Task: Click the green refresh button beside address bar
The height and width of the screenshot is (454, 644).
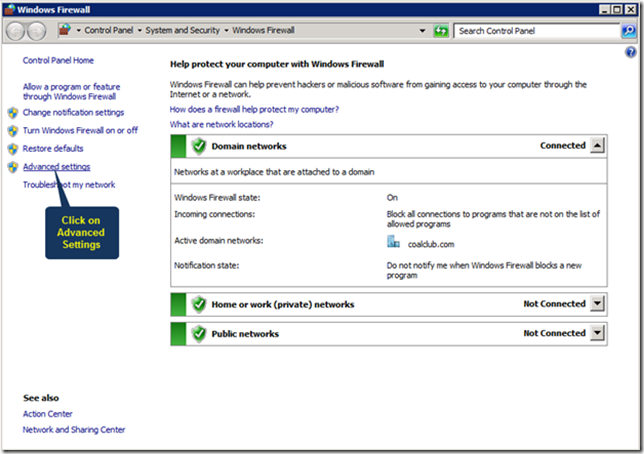Action: tap(441, 31)
